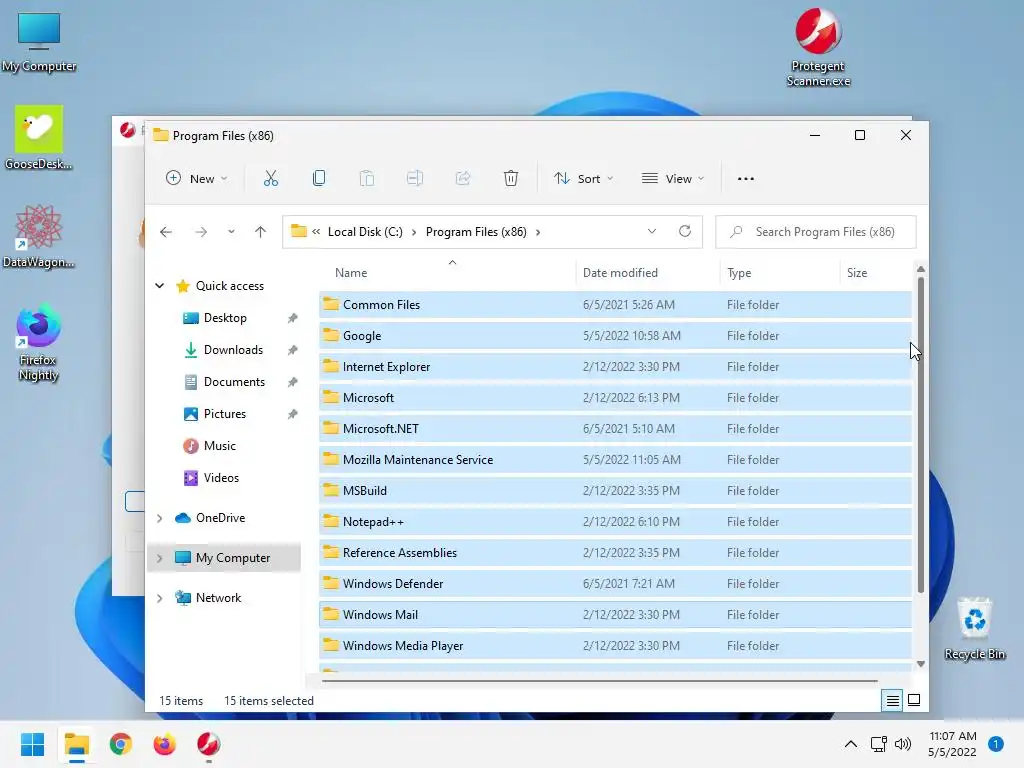
Task: Open recent locations dropdown arrow
Action: [x=231, y=232]
